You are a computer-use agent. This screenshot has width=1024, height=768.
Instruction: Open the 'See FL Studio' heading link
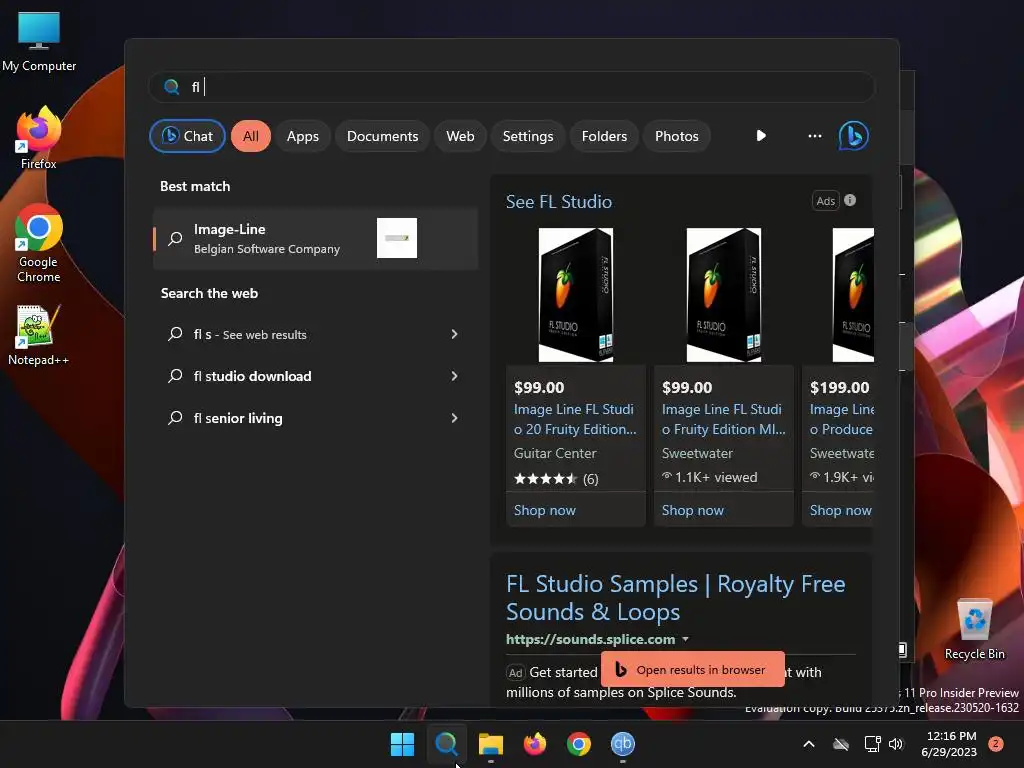tap(559, 202)
